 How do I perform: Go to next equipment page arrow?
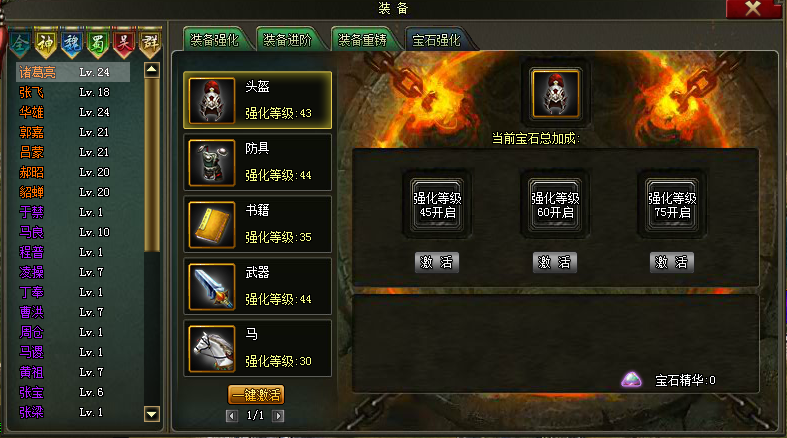click(278, 415)
